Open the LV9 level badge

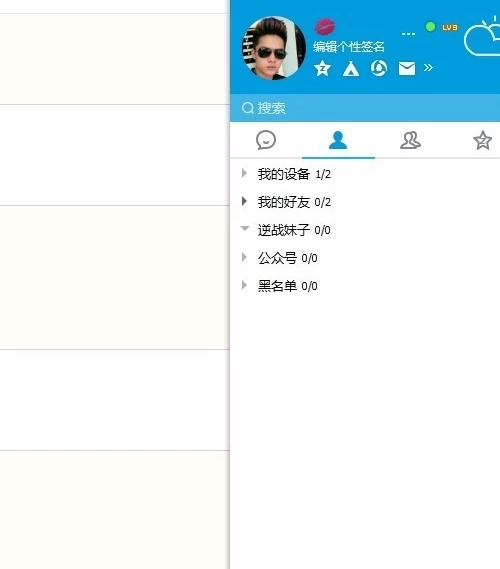click(450, 27)
